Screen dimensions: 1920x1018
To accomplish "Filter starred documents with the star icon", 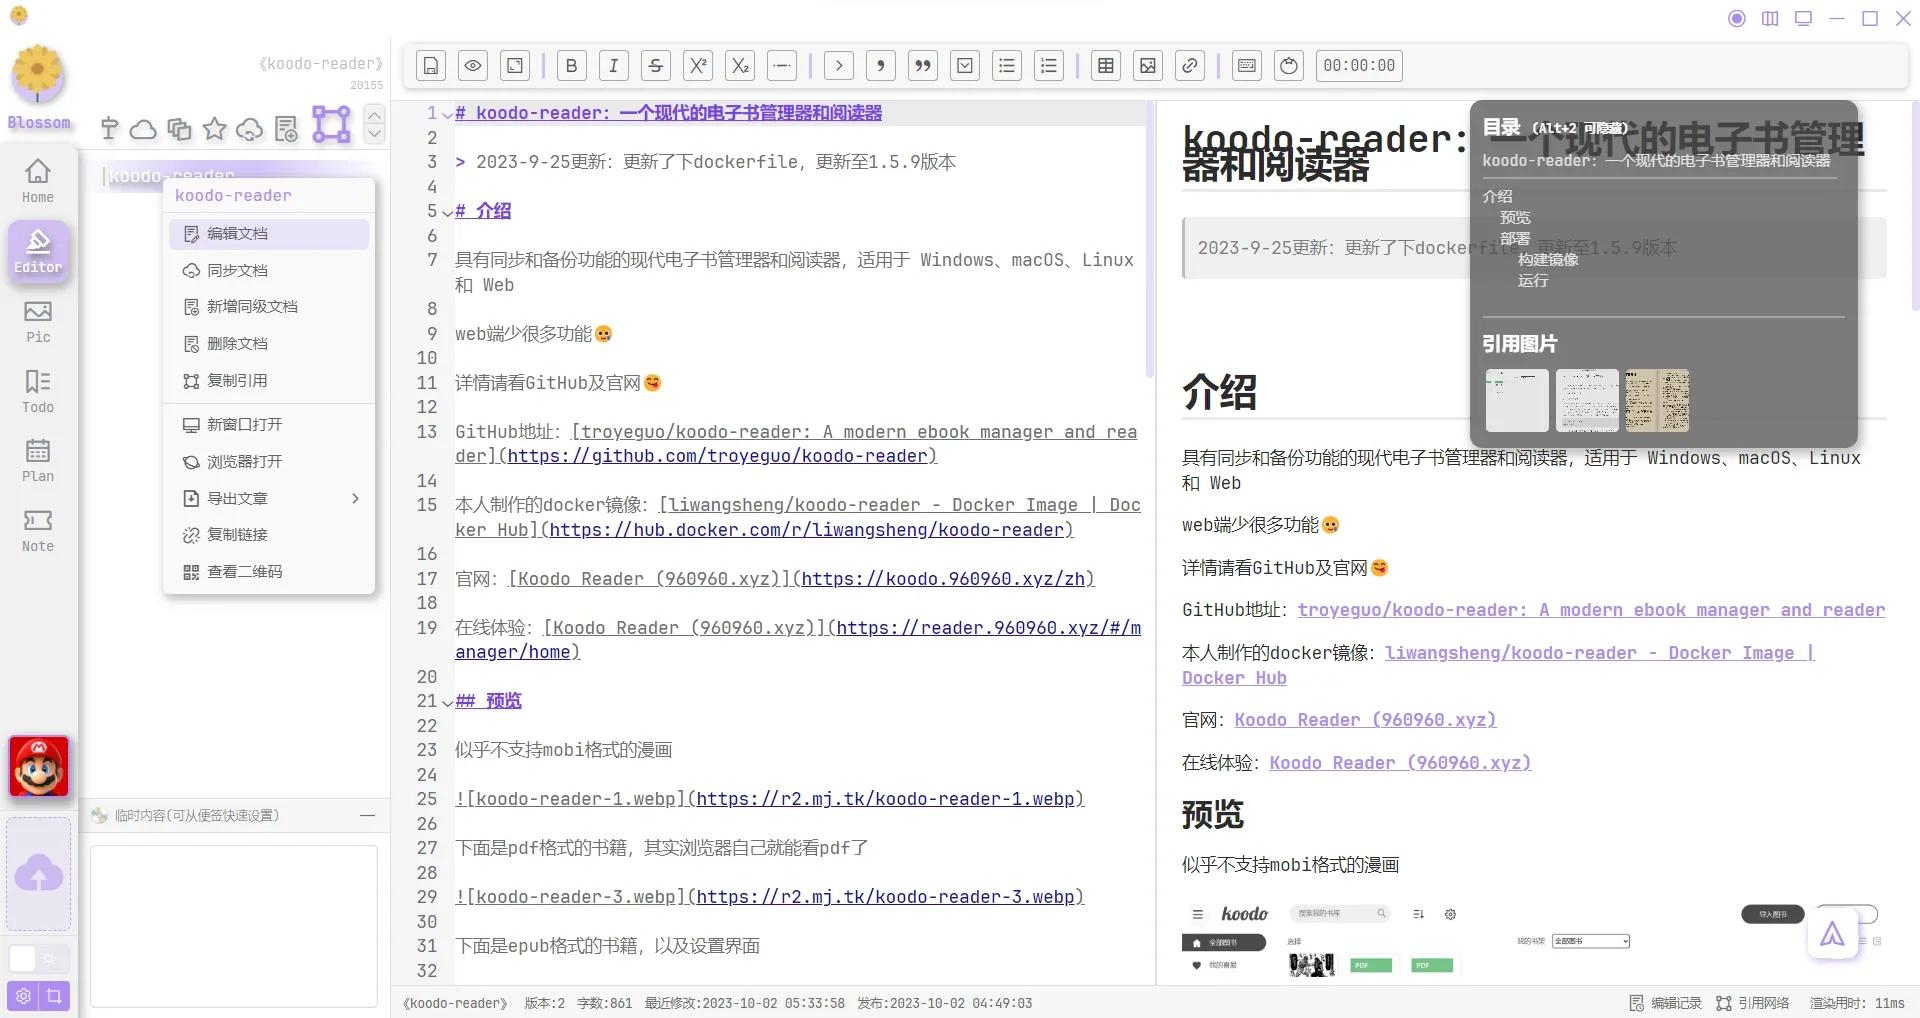I will (x=214, y=128).
